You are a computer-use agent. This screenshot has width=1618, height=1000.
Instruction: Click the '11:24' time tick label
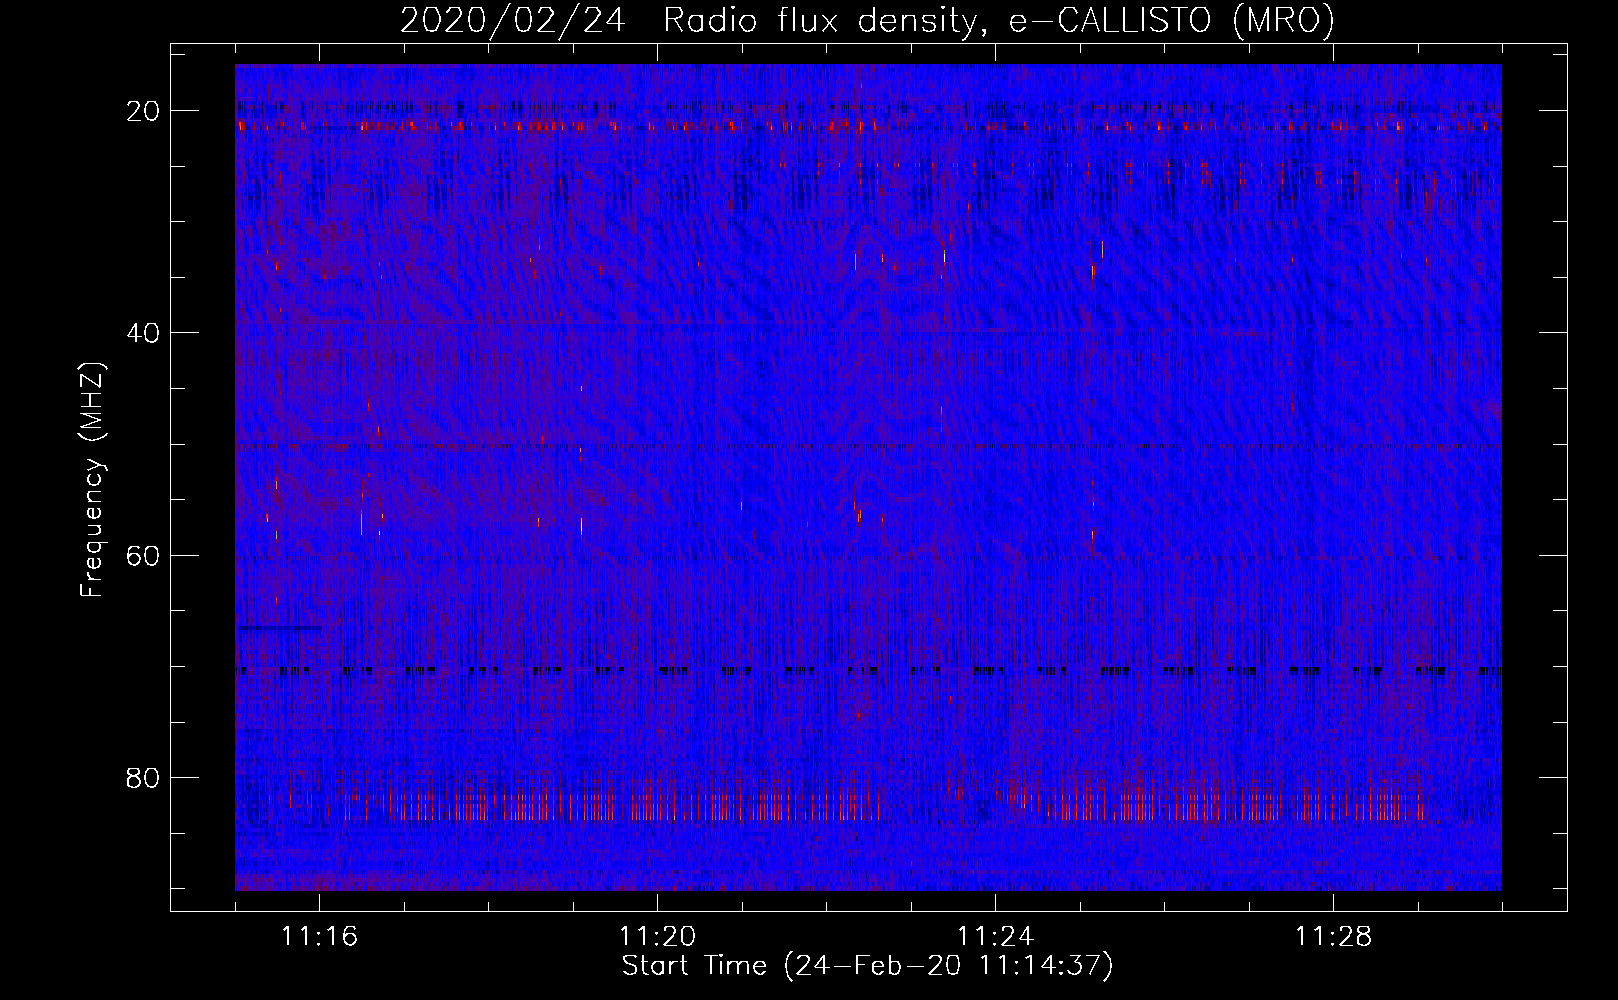click(995, 937)
